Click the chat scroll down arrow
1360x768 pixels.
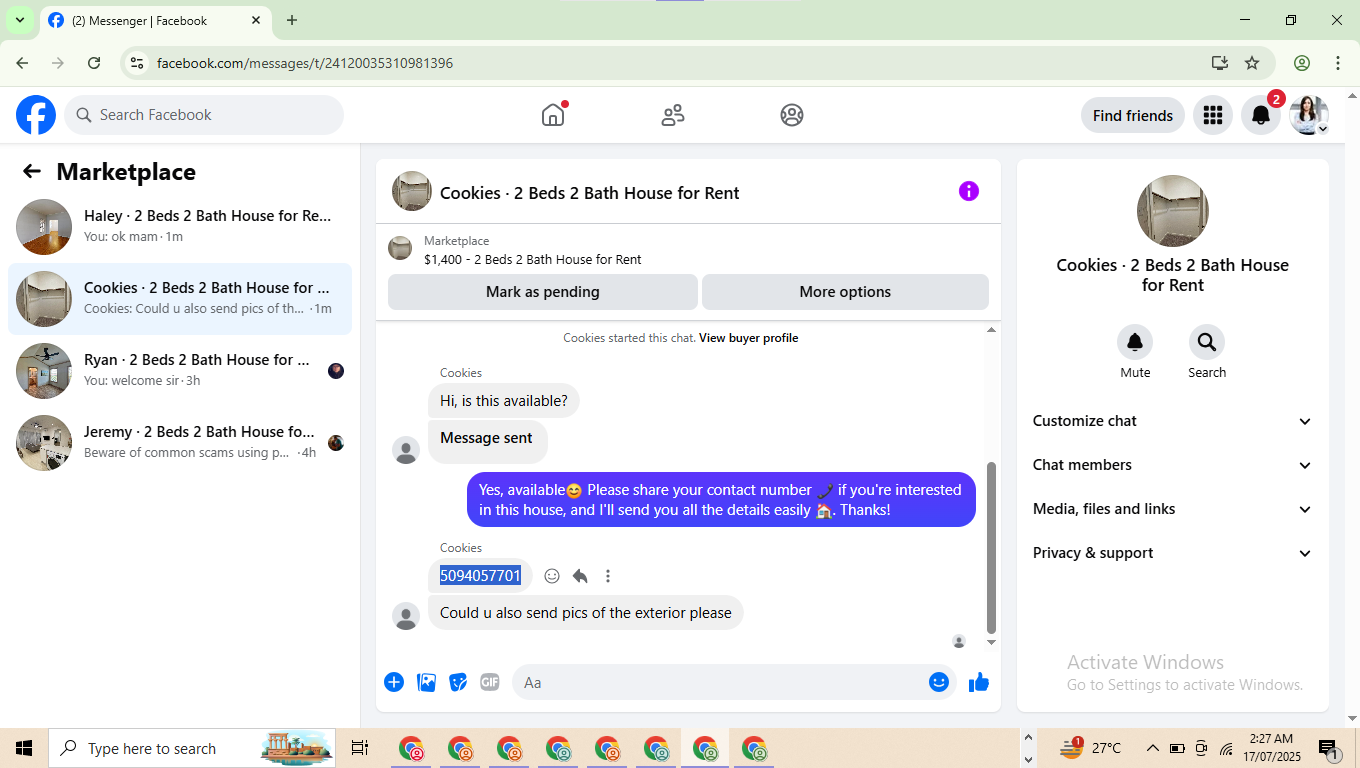(x=991, y=642)
